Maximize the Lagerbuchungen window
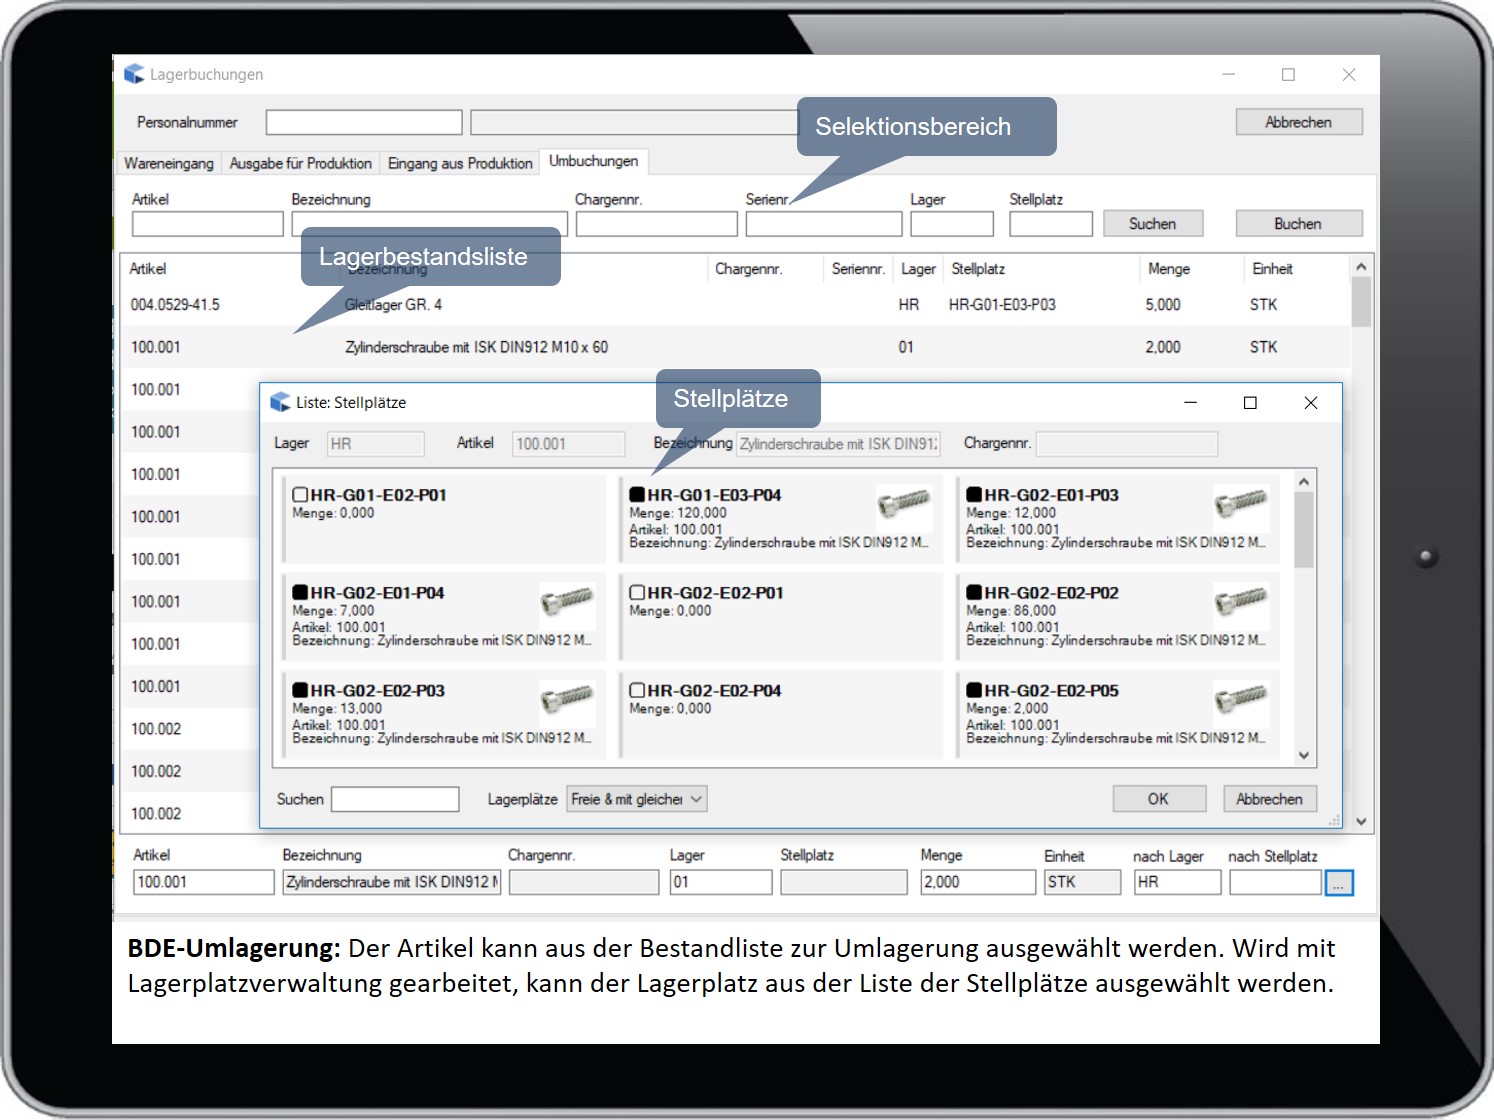 [1288, 74]
